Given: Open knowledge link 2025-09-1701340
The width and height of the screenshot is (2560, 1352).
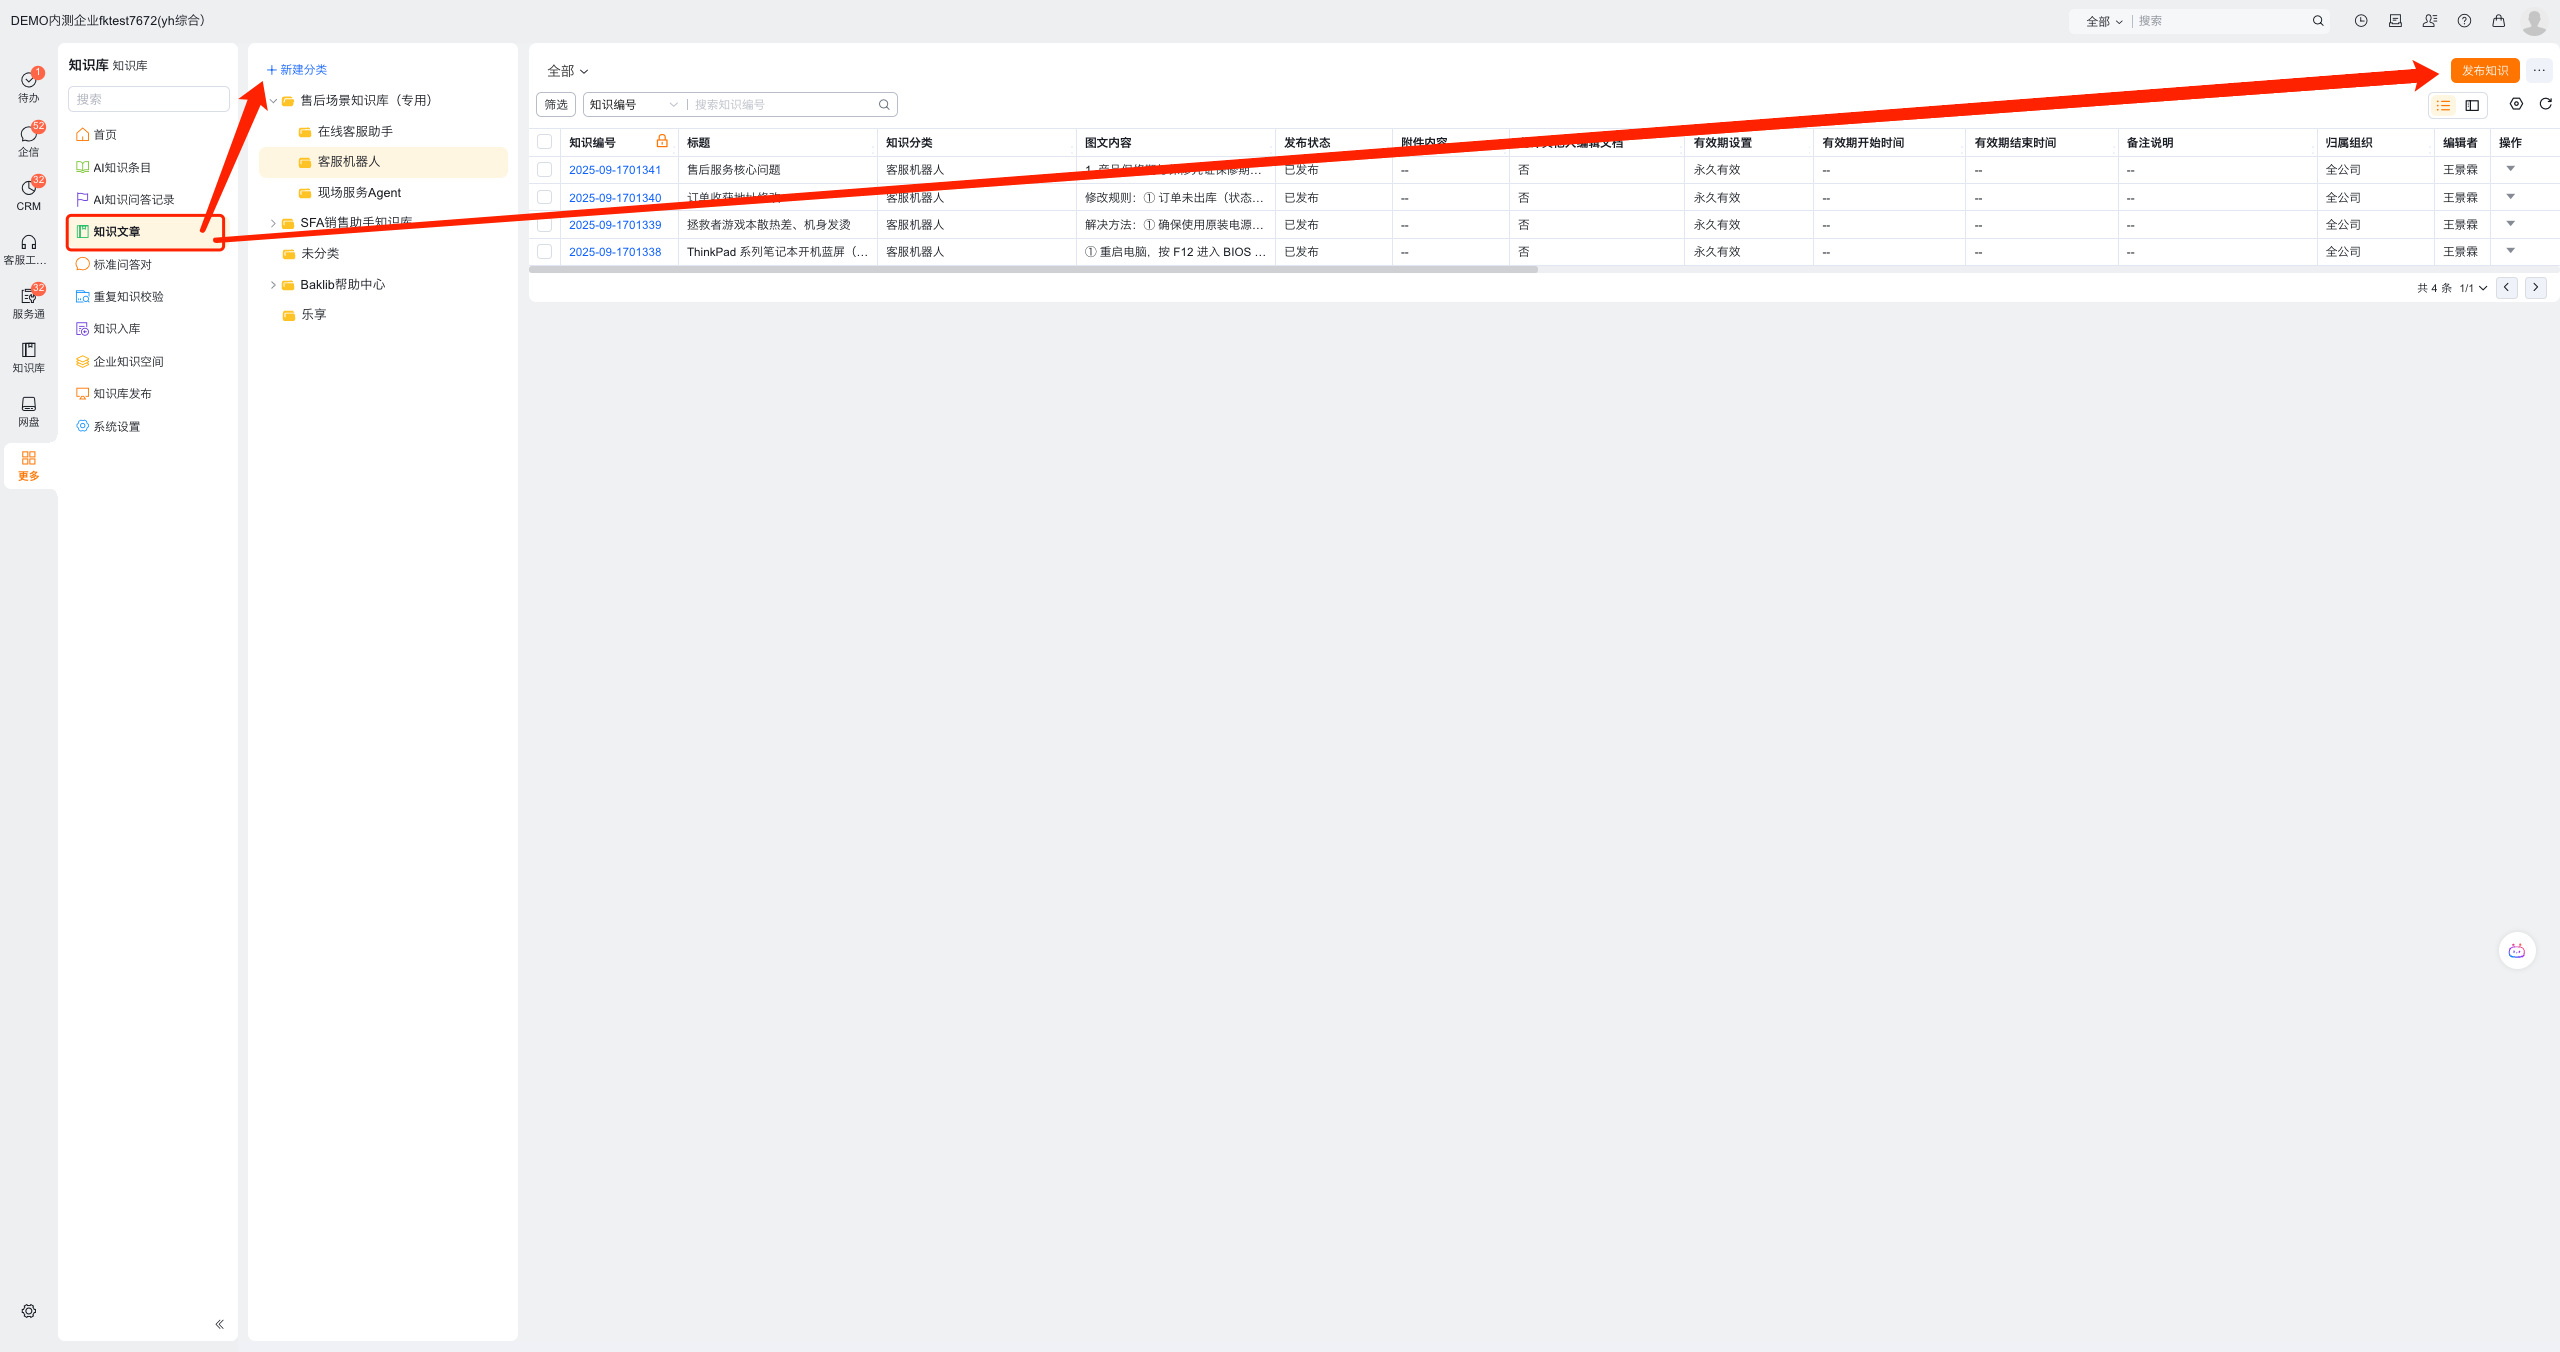Looking at the screenshot, I should click(615, 198).
